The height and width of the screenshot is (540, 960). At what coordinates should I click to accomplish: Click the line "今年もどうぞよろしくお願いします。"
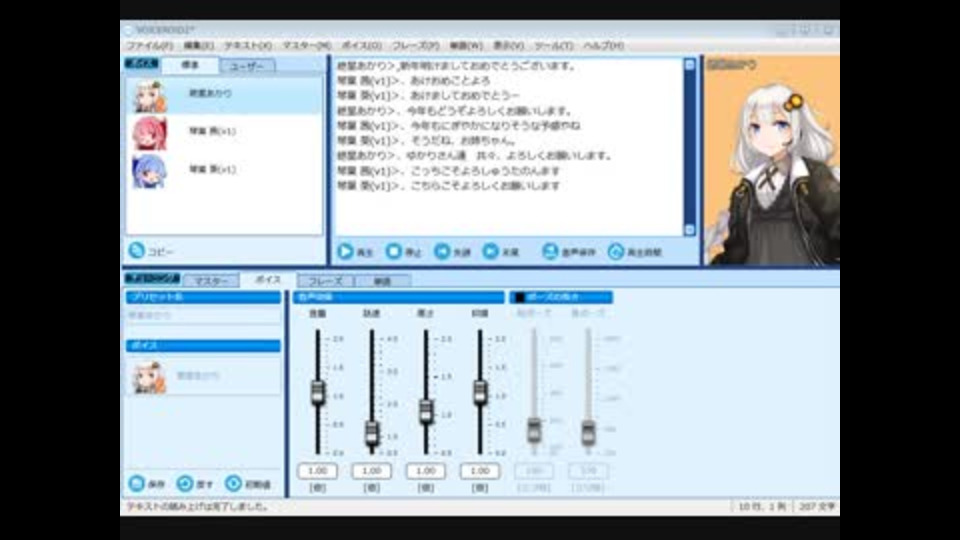point(489,111)
